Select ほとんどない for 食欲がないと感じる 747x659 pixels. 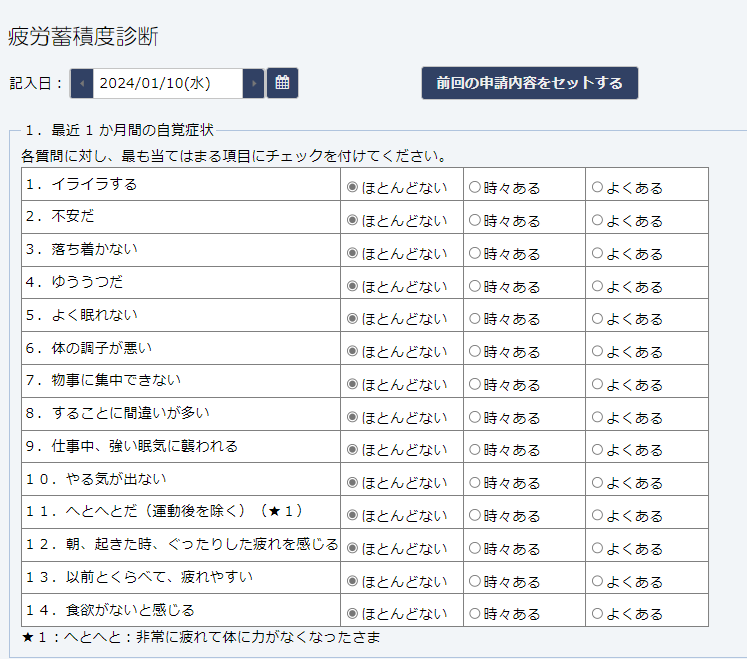pos(352,614)
